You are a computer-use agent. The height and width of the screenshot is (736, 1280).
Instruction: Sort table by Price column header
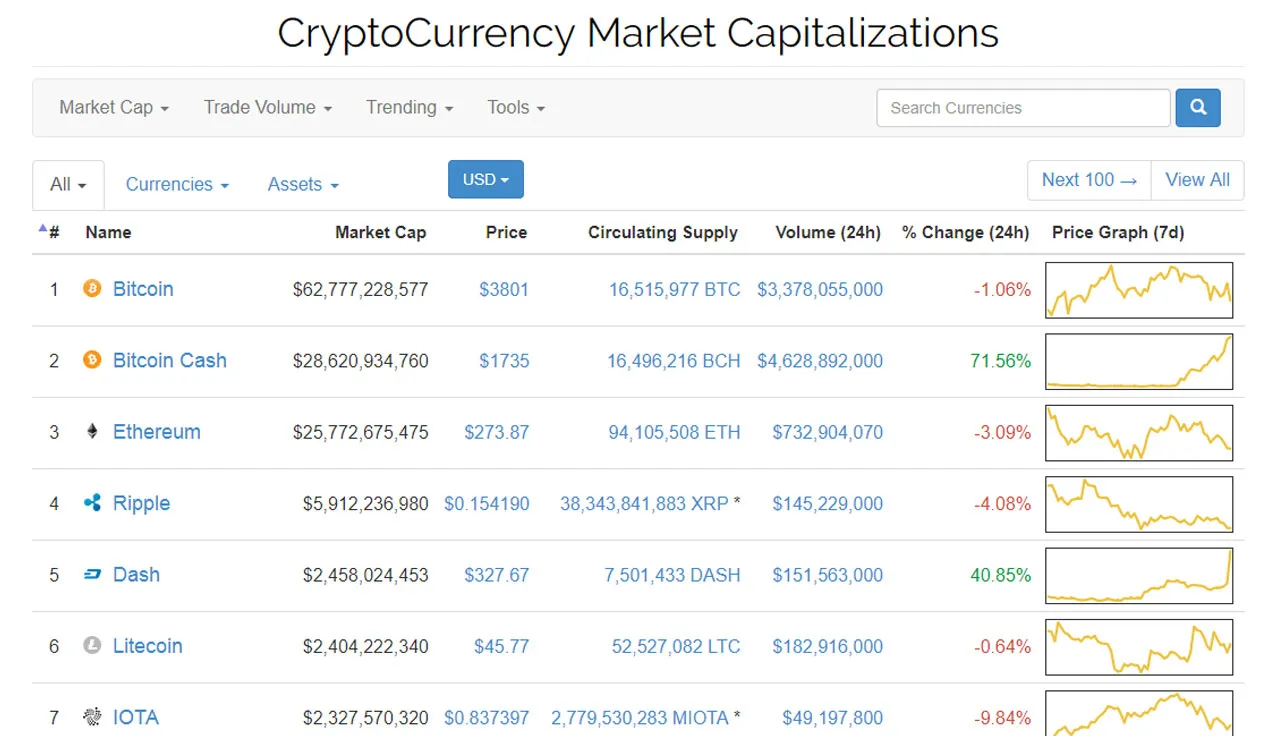coord(506,232)
